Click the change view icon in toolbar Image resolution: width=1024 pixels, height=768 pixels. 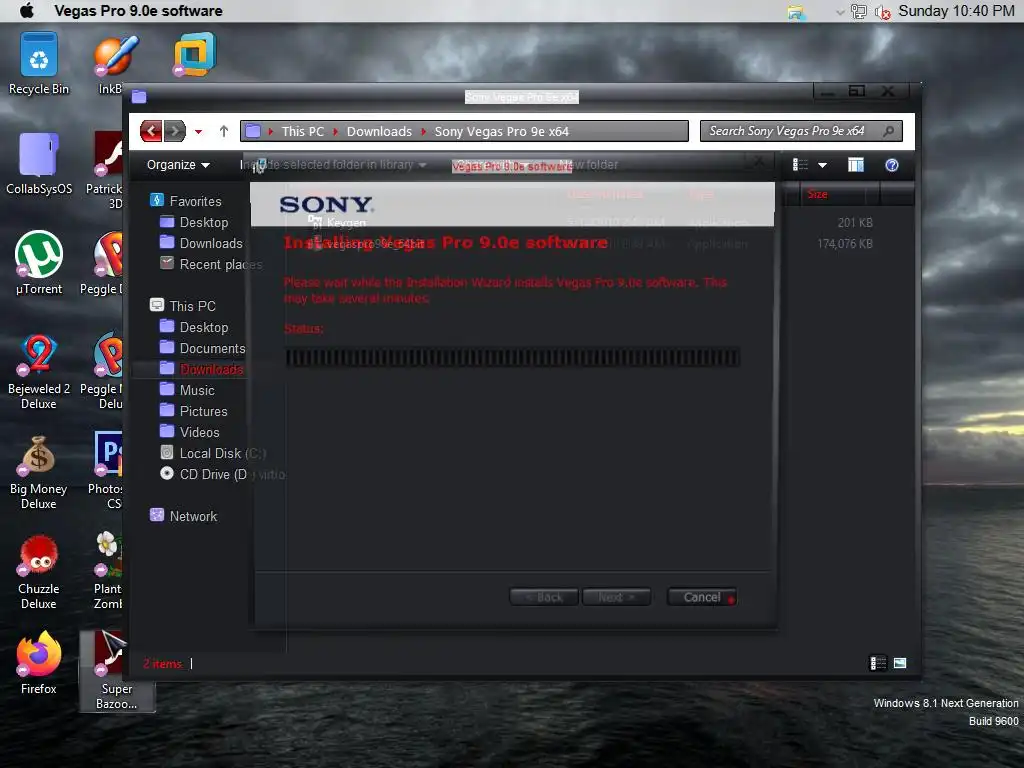pyautogui.click(x=800, y=165)
